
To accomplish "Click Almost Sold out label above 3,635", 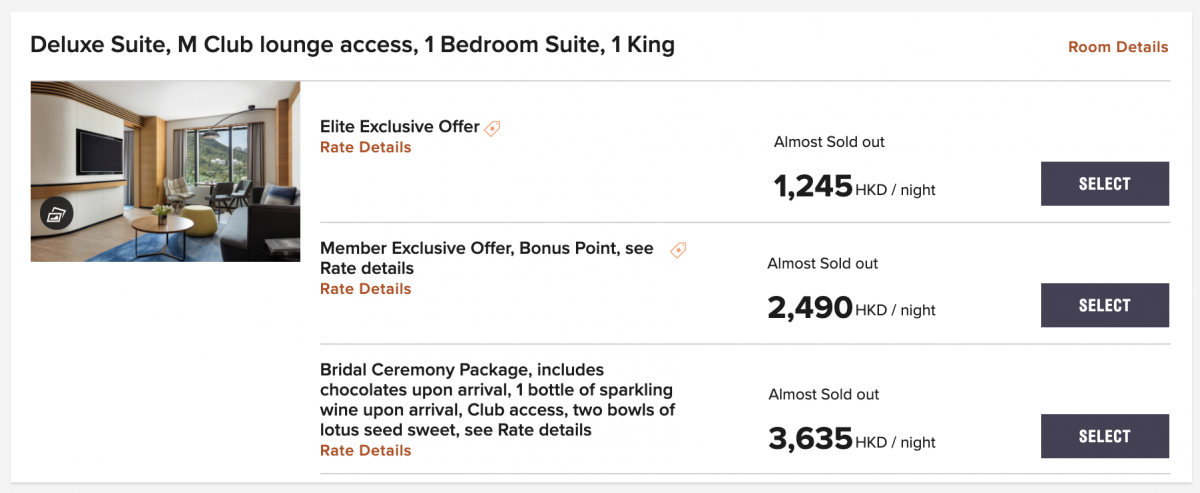I will point(824,395).
